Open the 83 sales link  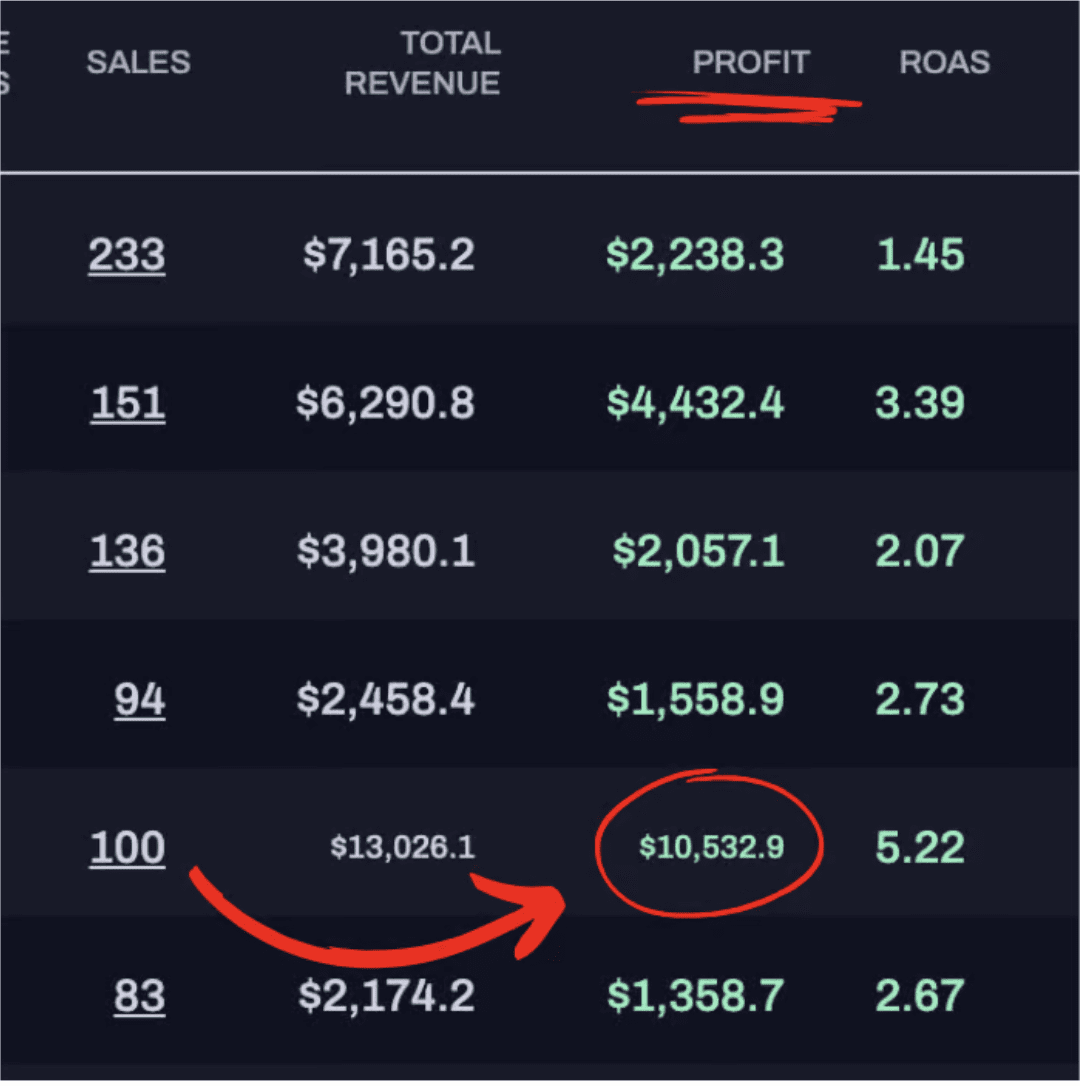point(139,996)
